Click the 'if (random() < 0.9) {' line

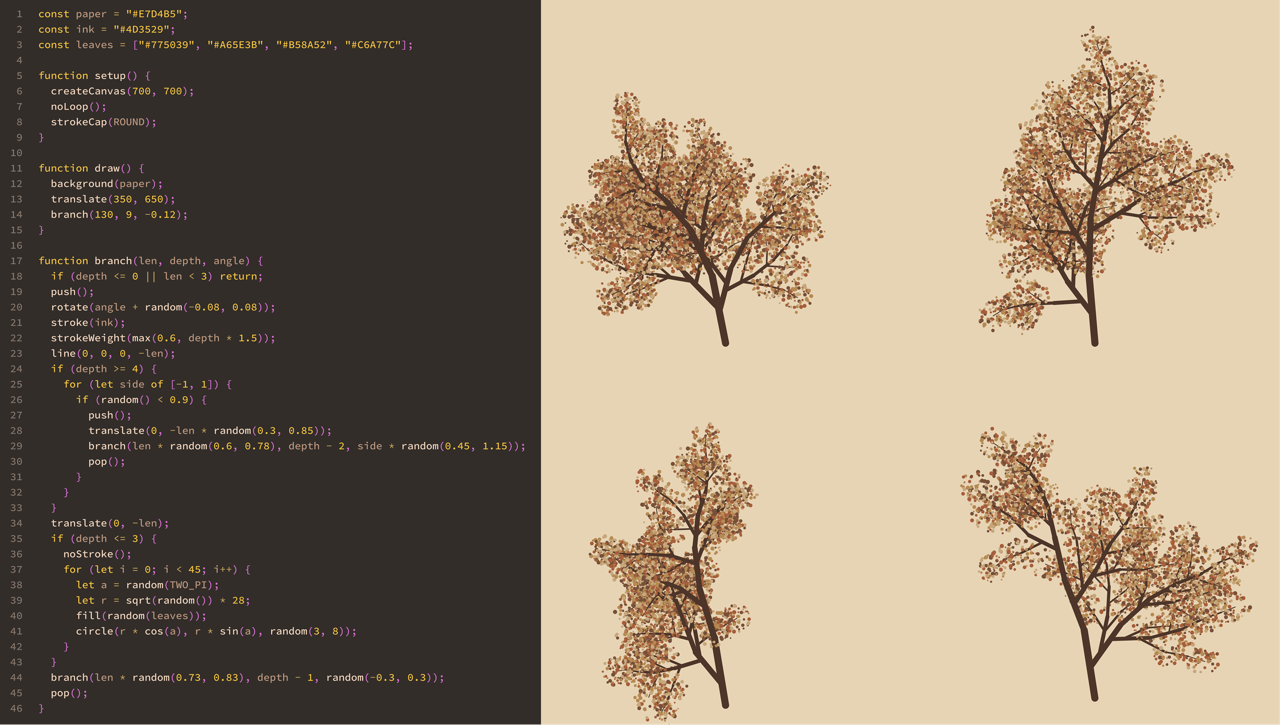coord(142,400)
